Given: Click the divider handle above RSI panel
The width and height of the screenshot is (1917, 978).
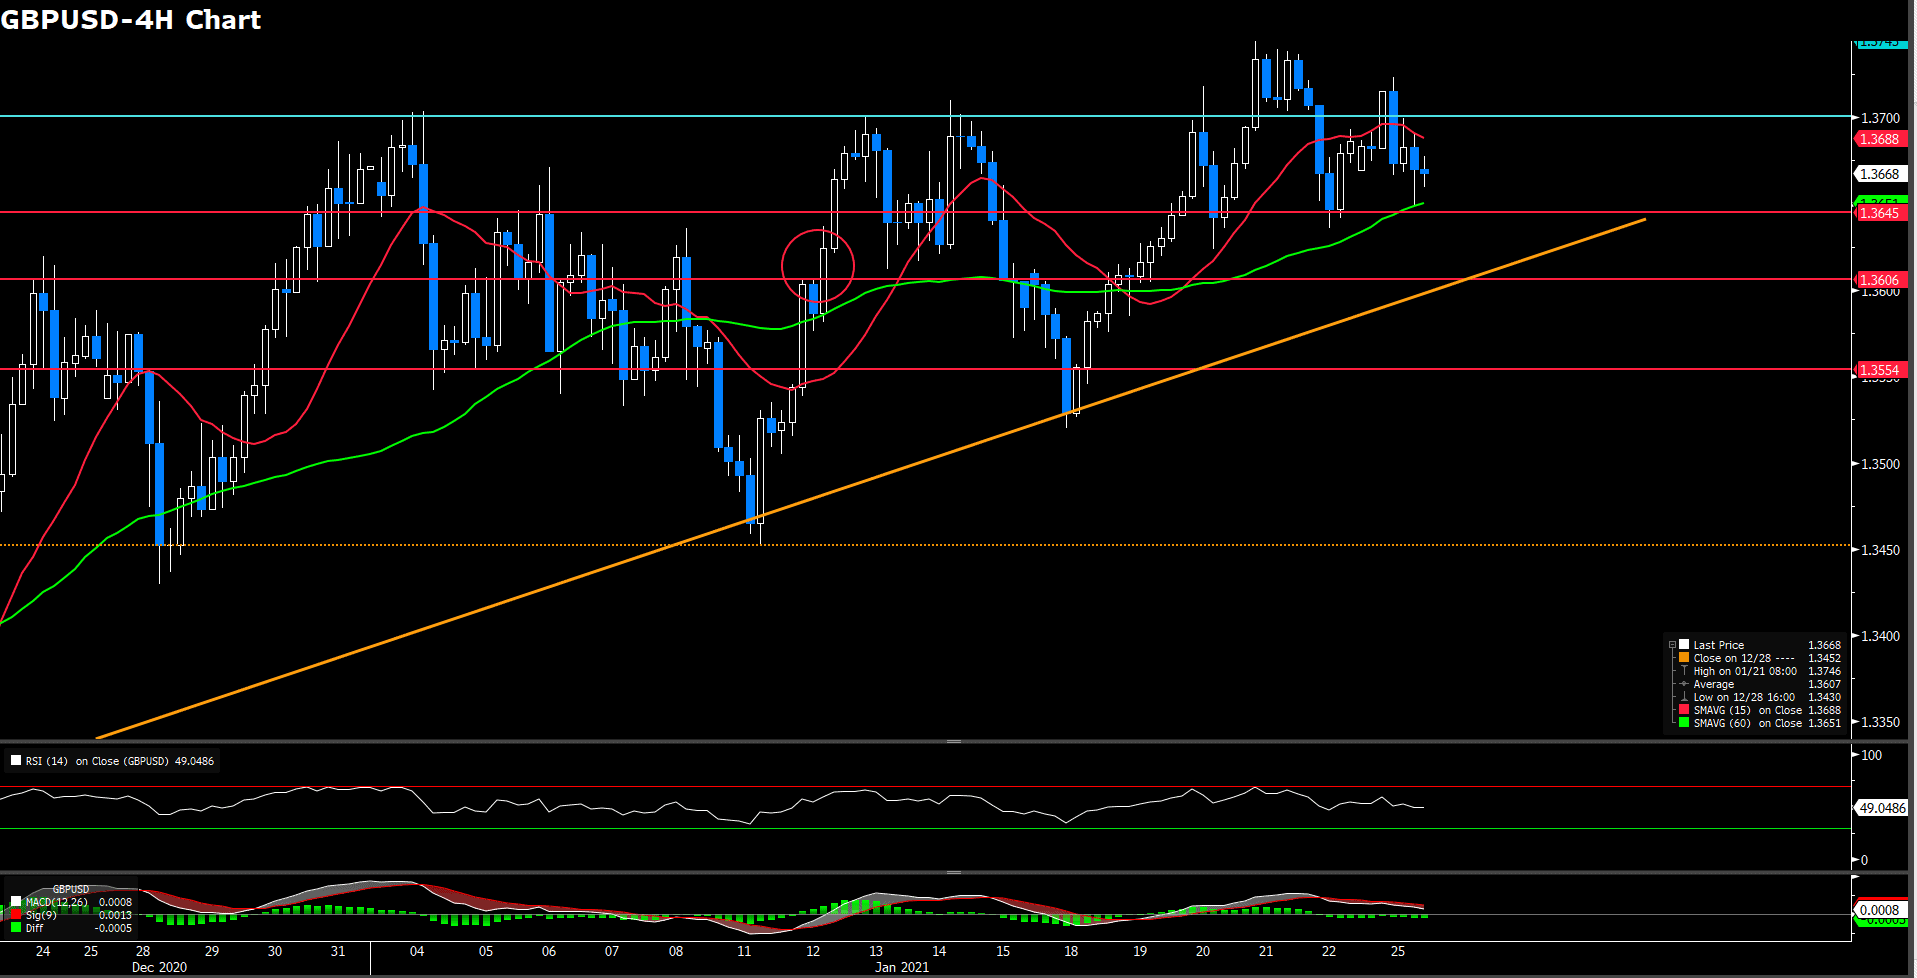Looking at the screenshot, I should pos(954,742).
